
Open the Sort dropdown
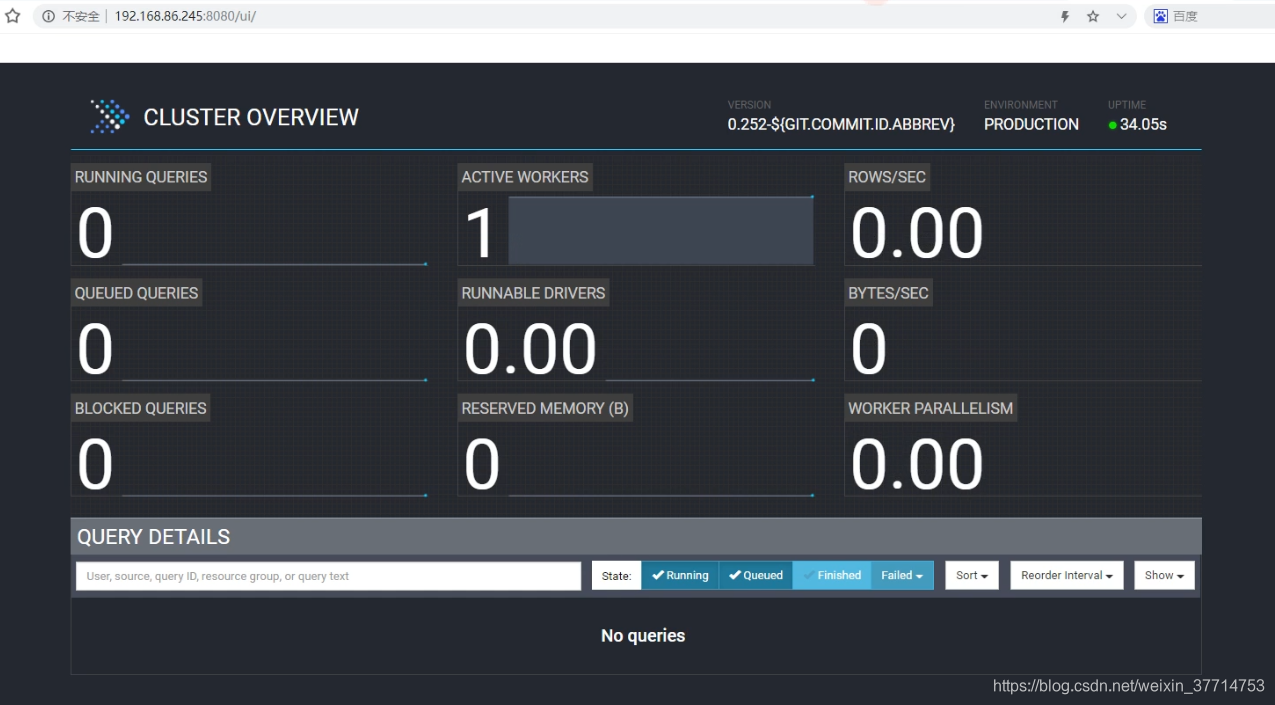click(972, 575)
